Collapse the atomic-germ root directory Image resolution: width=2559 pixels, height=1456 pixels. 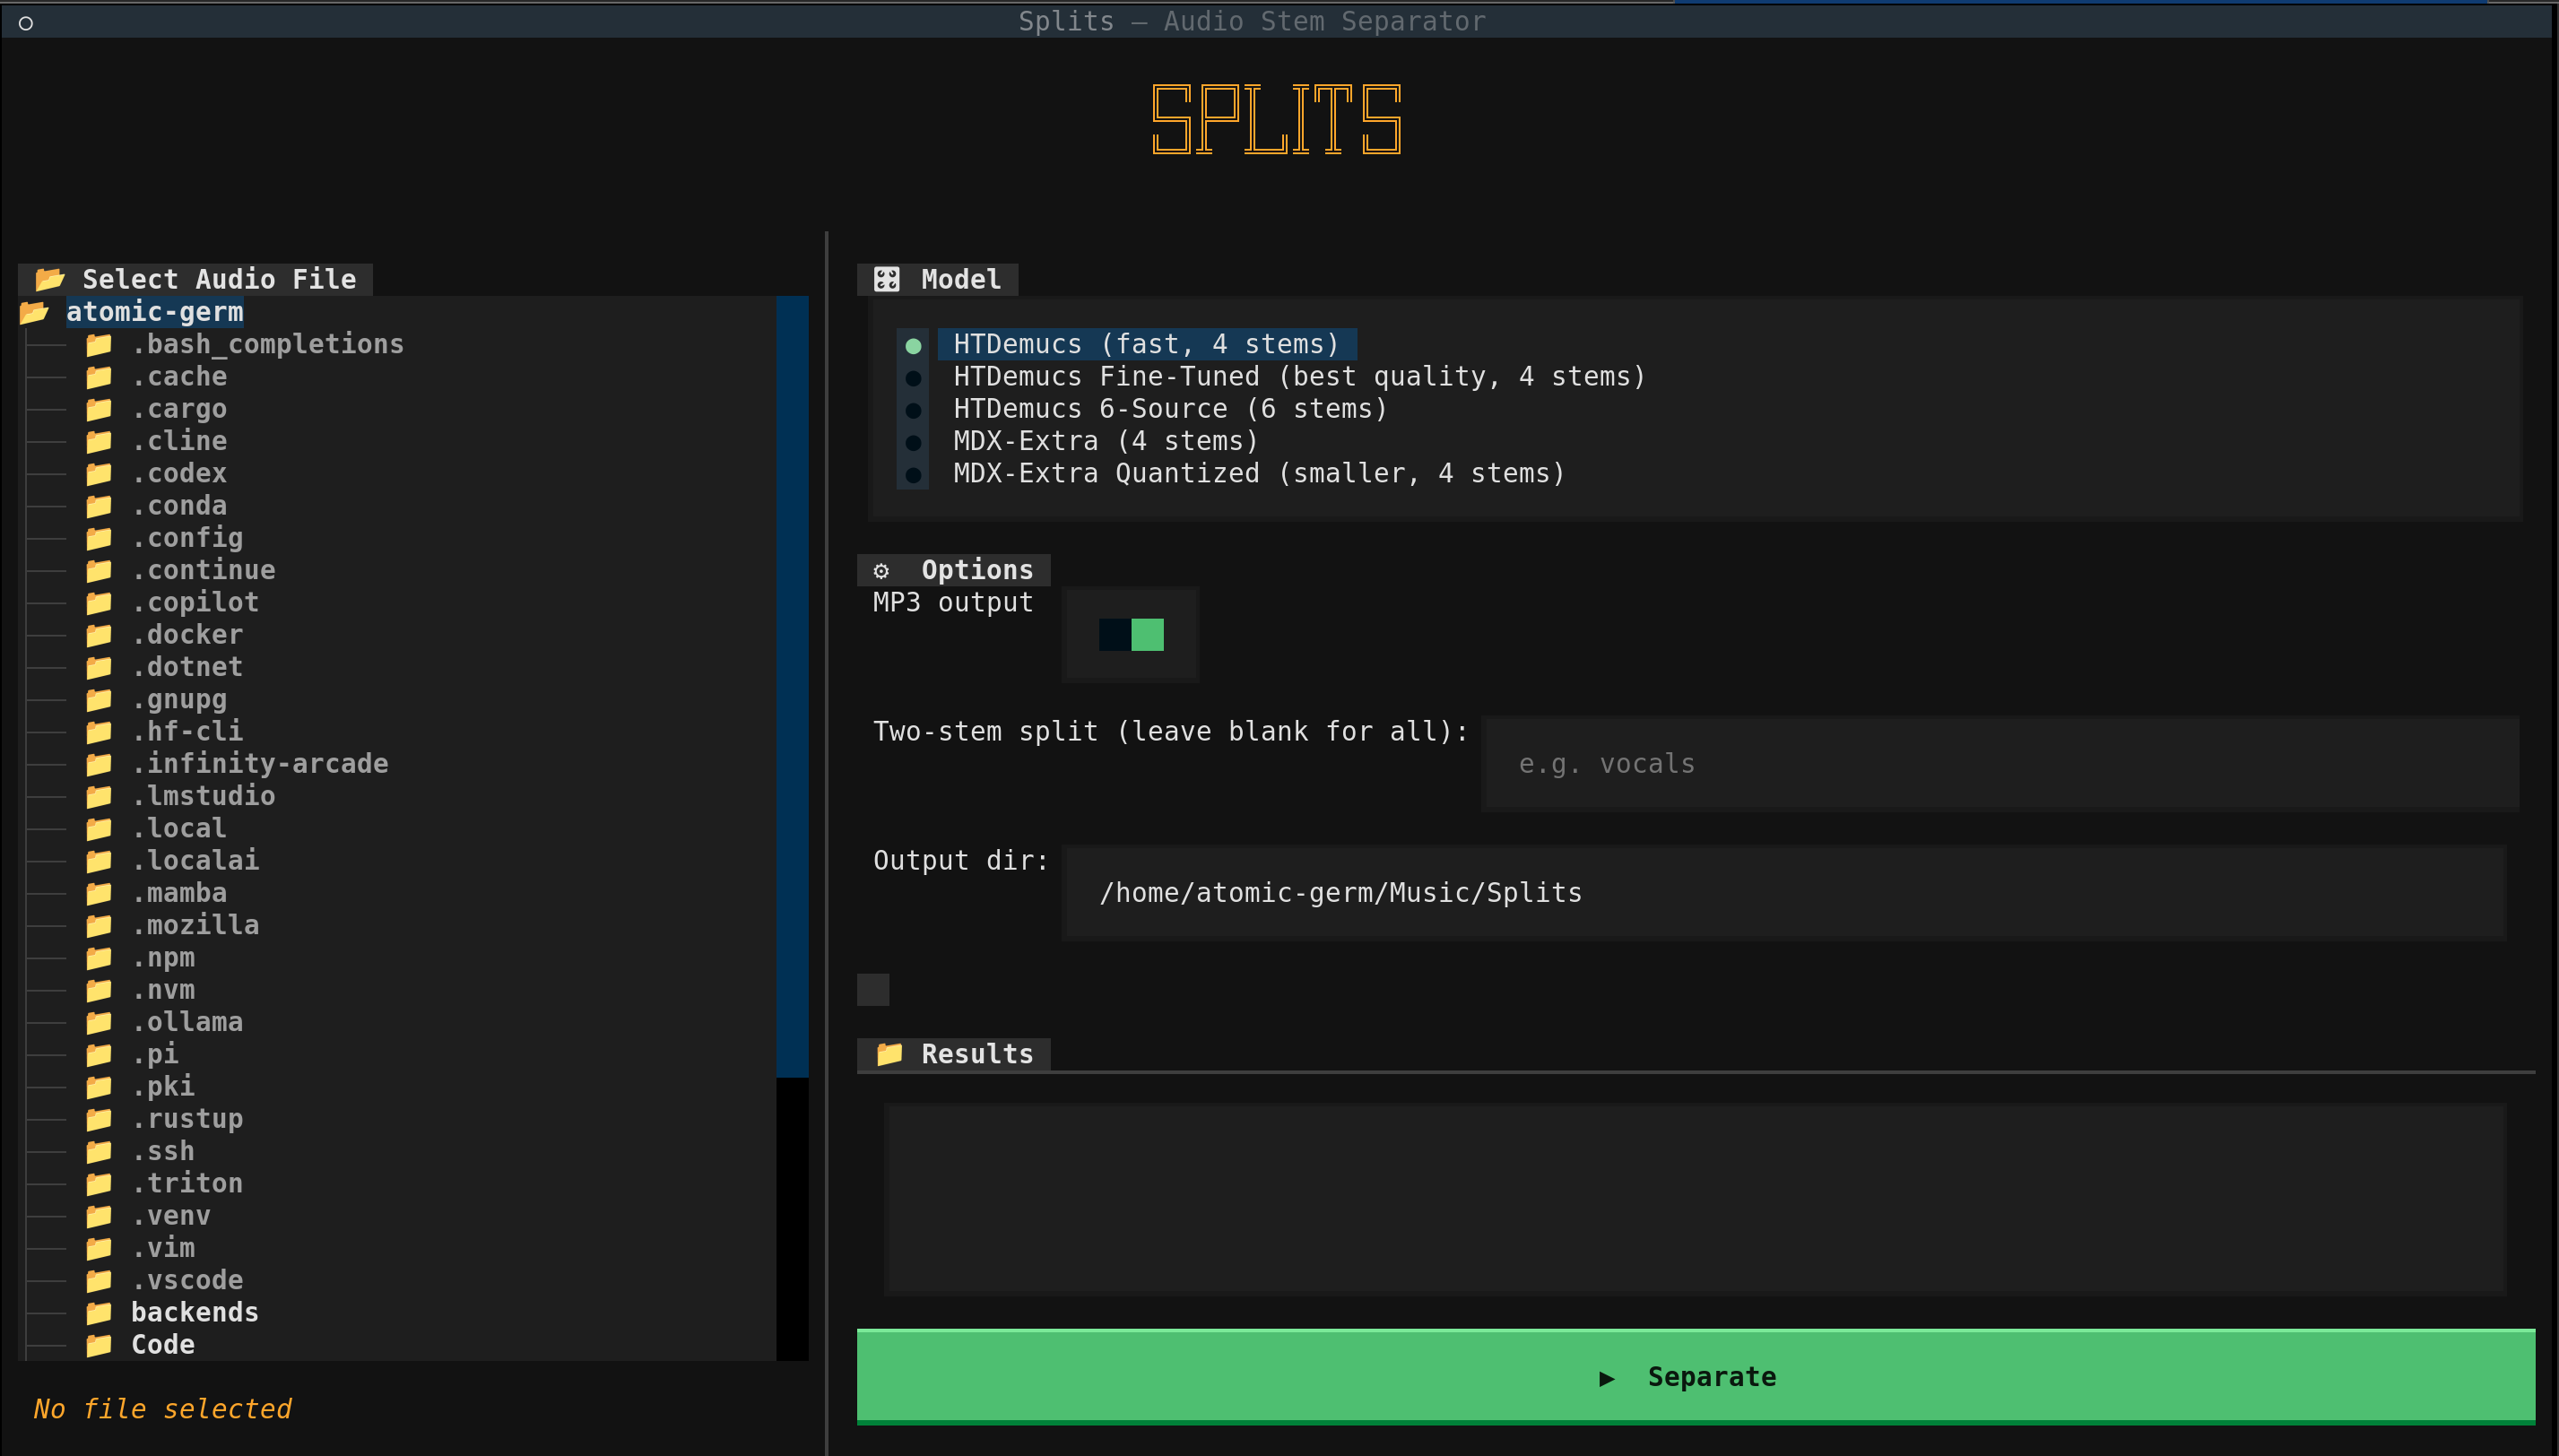tap(154, 312)
